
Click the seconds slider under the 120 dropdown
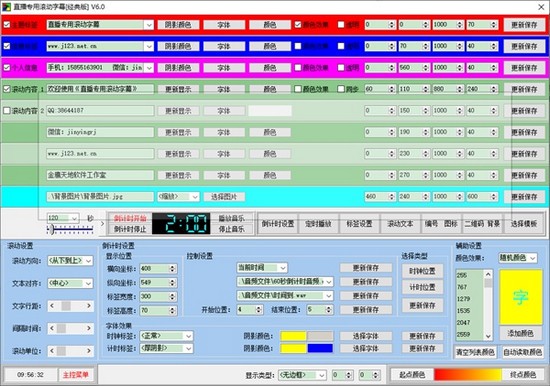70,230
